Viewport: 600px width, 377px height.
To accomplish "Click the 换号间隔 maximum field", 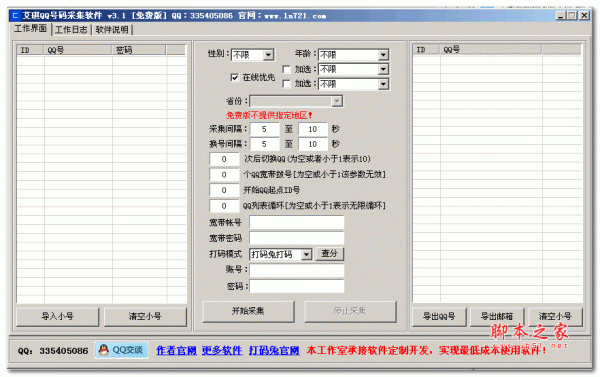I will 313,144.
